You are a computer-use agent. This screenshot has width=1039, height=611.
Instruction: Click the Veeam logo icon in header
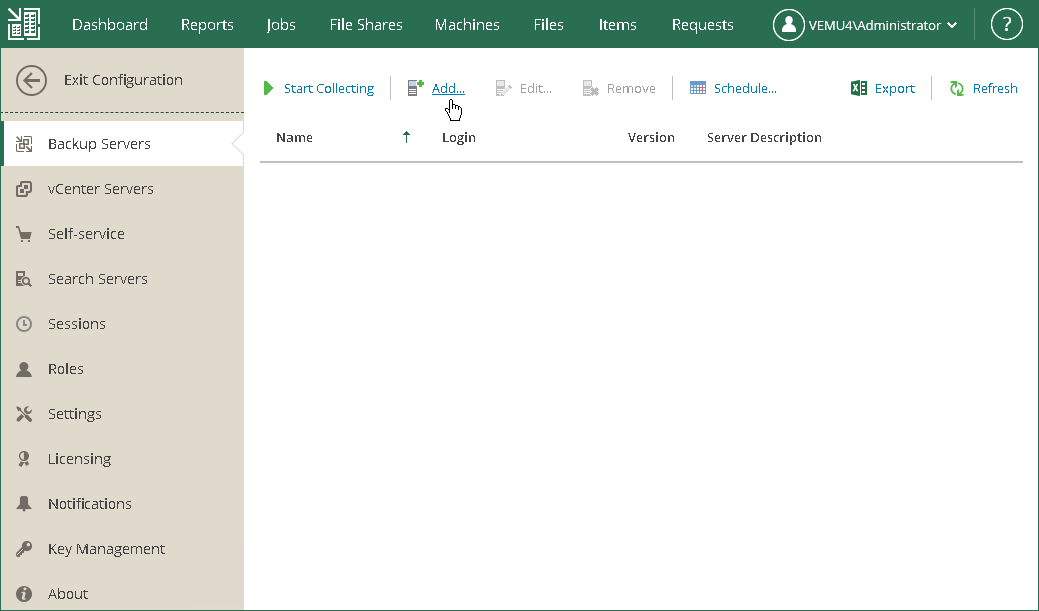[x=24, y=25]
